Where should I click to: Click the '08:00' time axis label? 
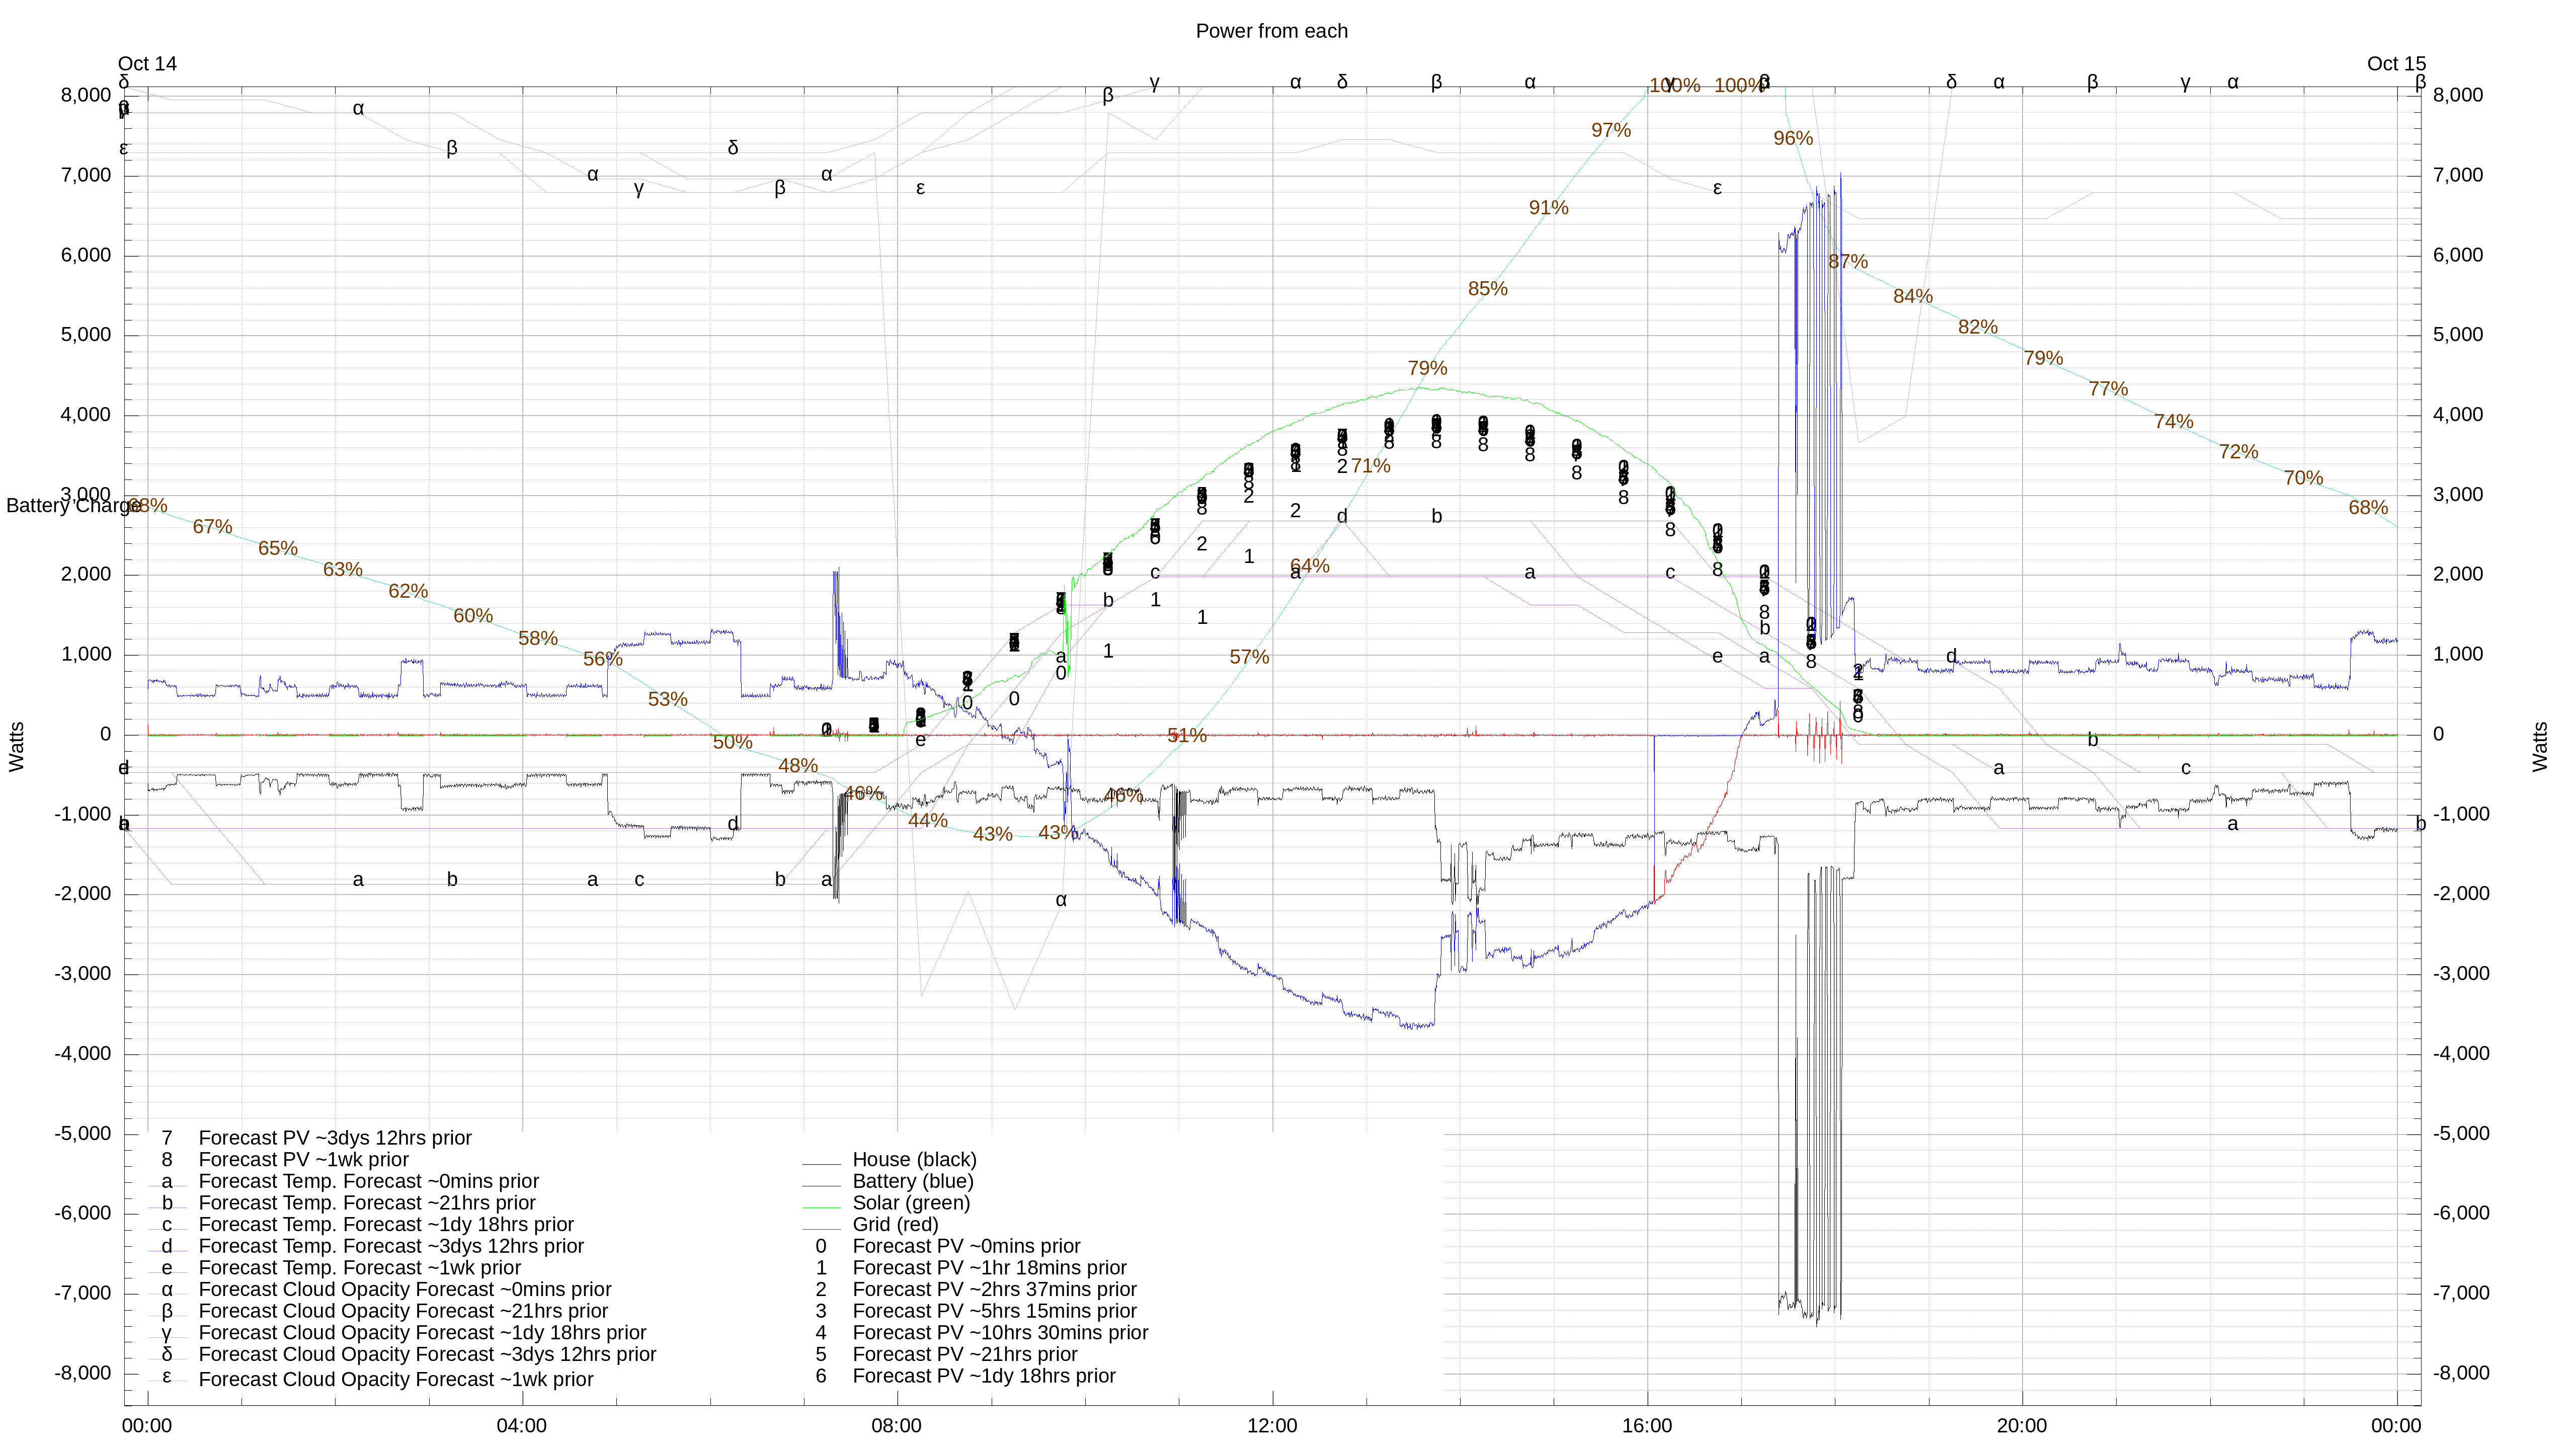click(897, 1426)
